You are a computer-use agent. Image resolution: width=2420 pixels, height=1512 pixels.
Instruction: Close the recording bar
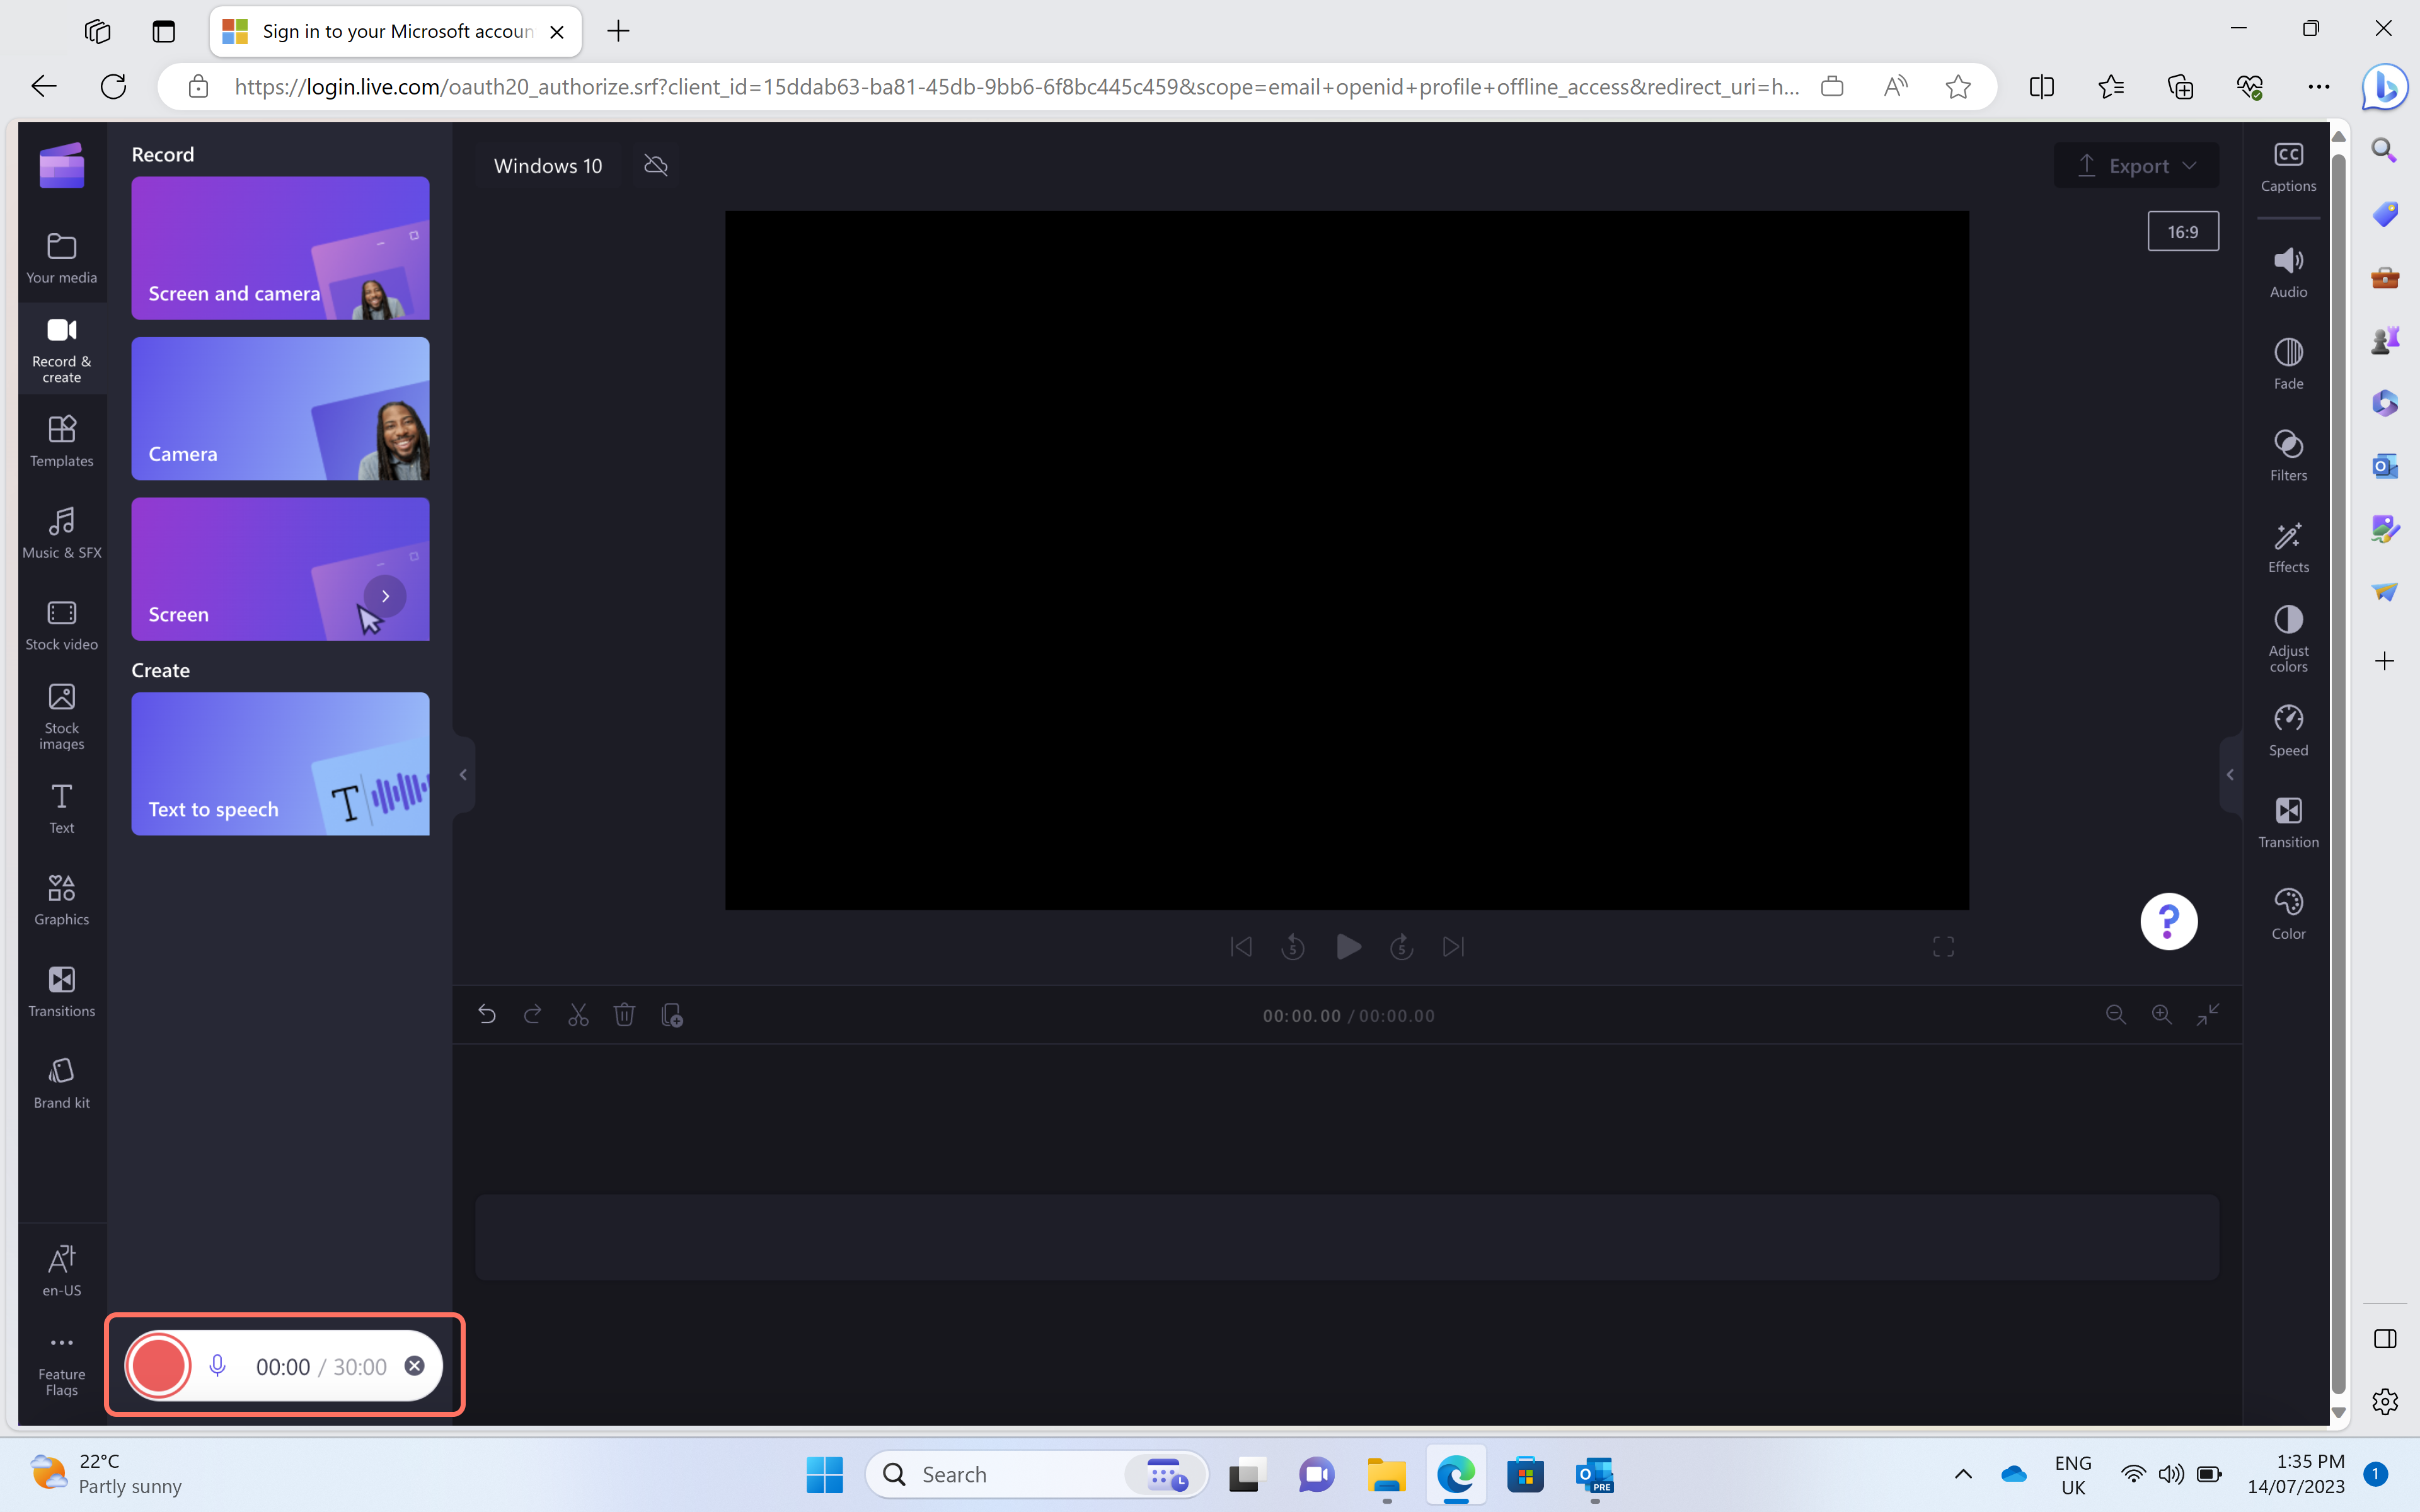coord(414,1366)
